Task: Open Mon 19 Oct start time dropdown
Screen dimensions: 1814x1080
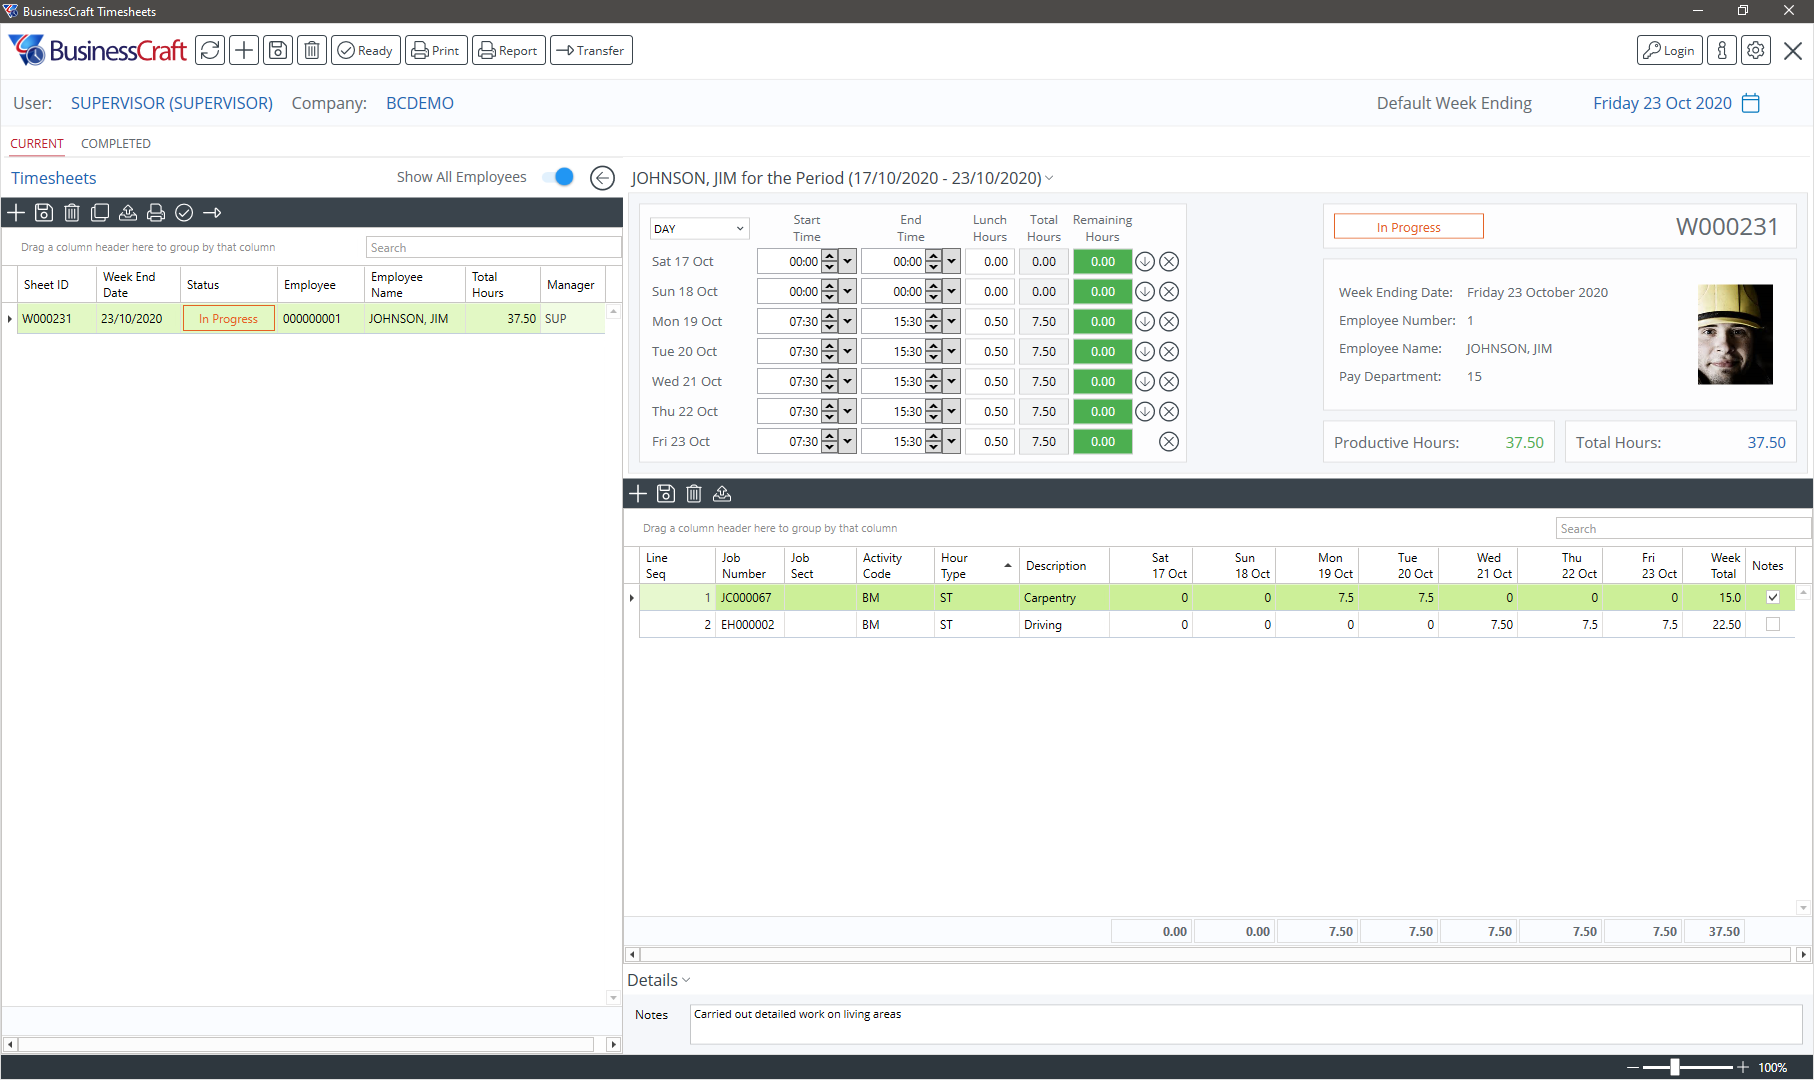Action: click(x=848, y=322)
